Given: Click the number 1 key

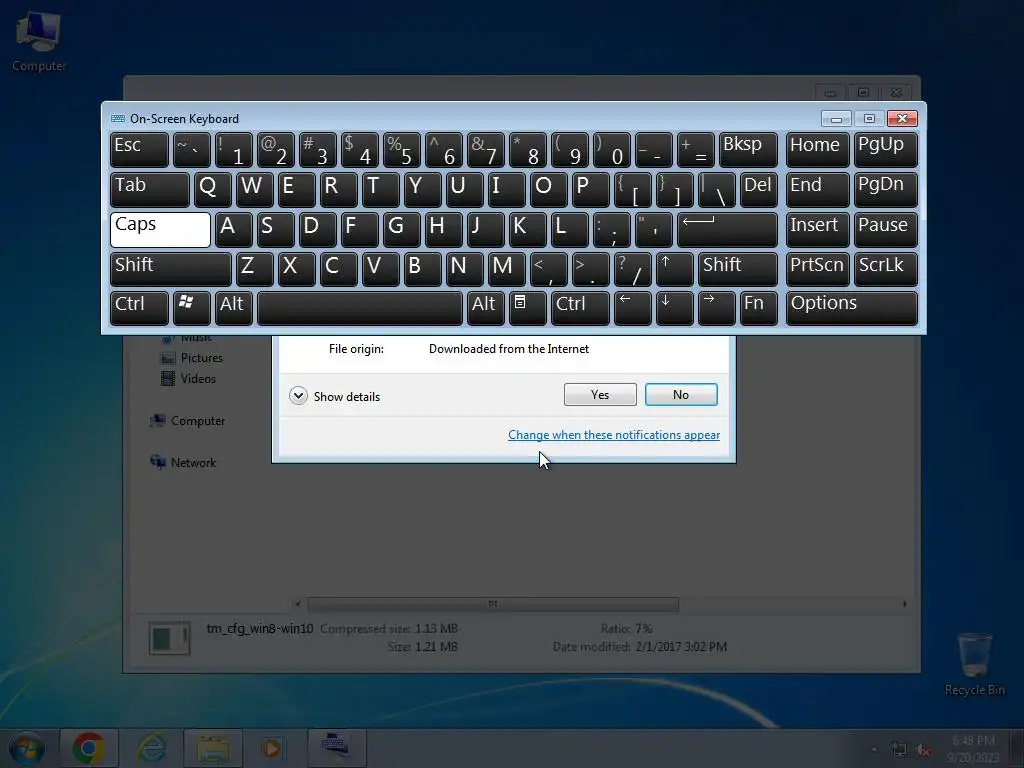Looking at the screenshot, I should tap(234, 150).
